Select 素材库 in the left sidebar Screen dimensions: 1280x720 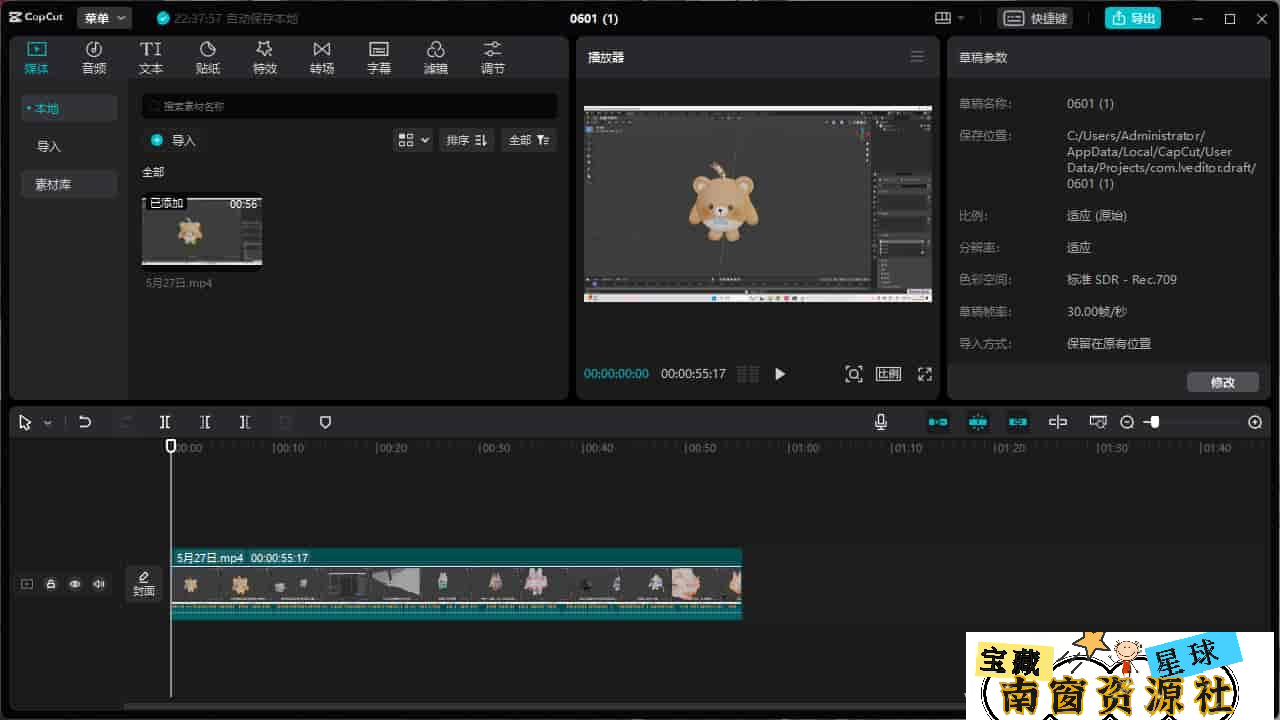pos(69,184)
